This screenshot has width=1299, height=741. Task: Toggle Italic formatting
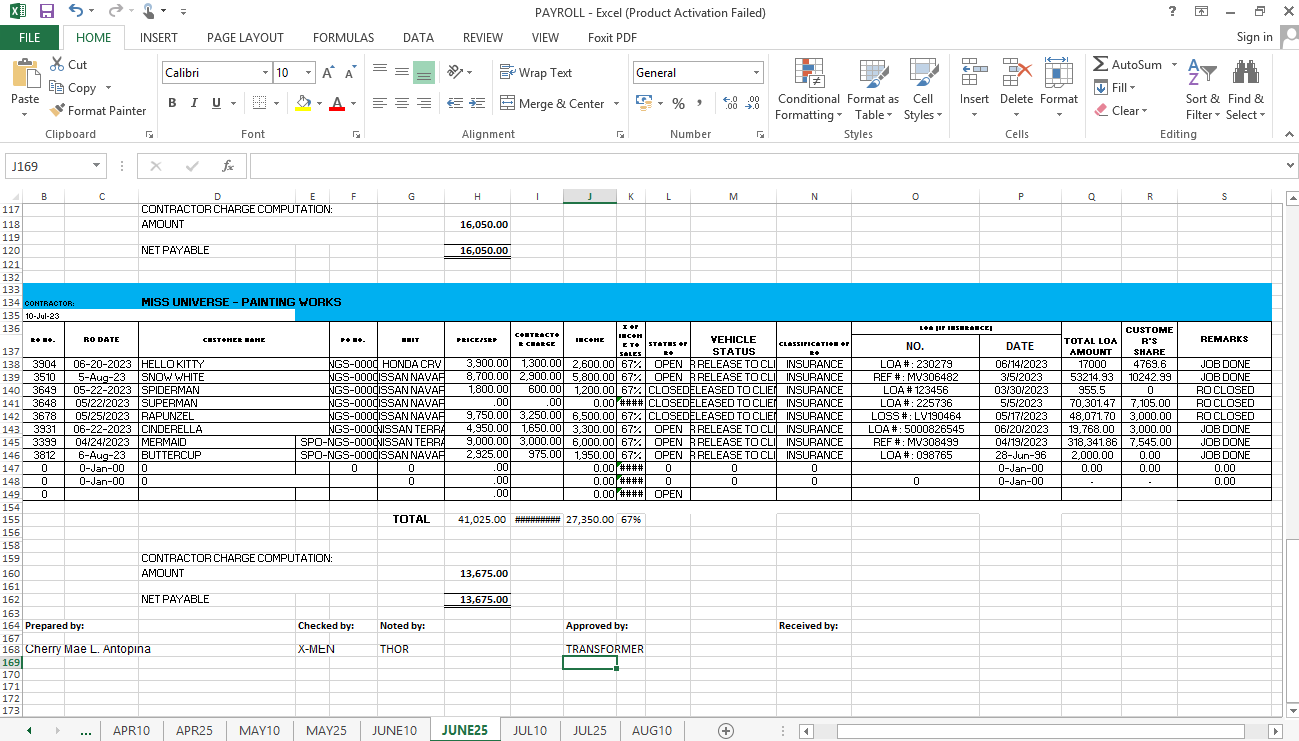(194, 103)
